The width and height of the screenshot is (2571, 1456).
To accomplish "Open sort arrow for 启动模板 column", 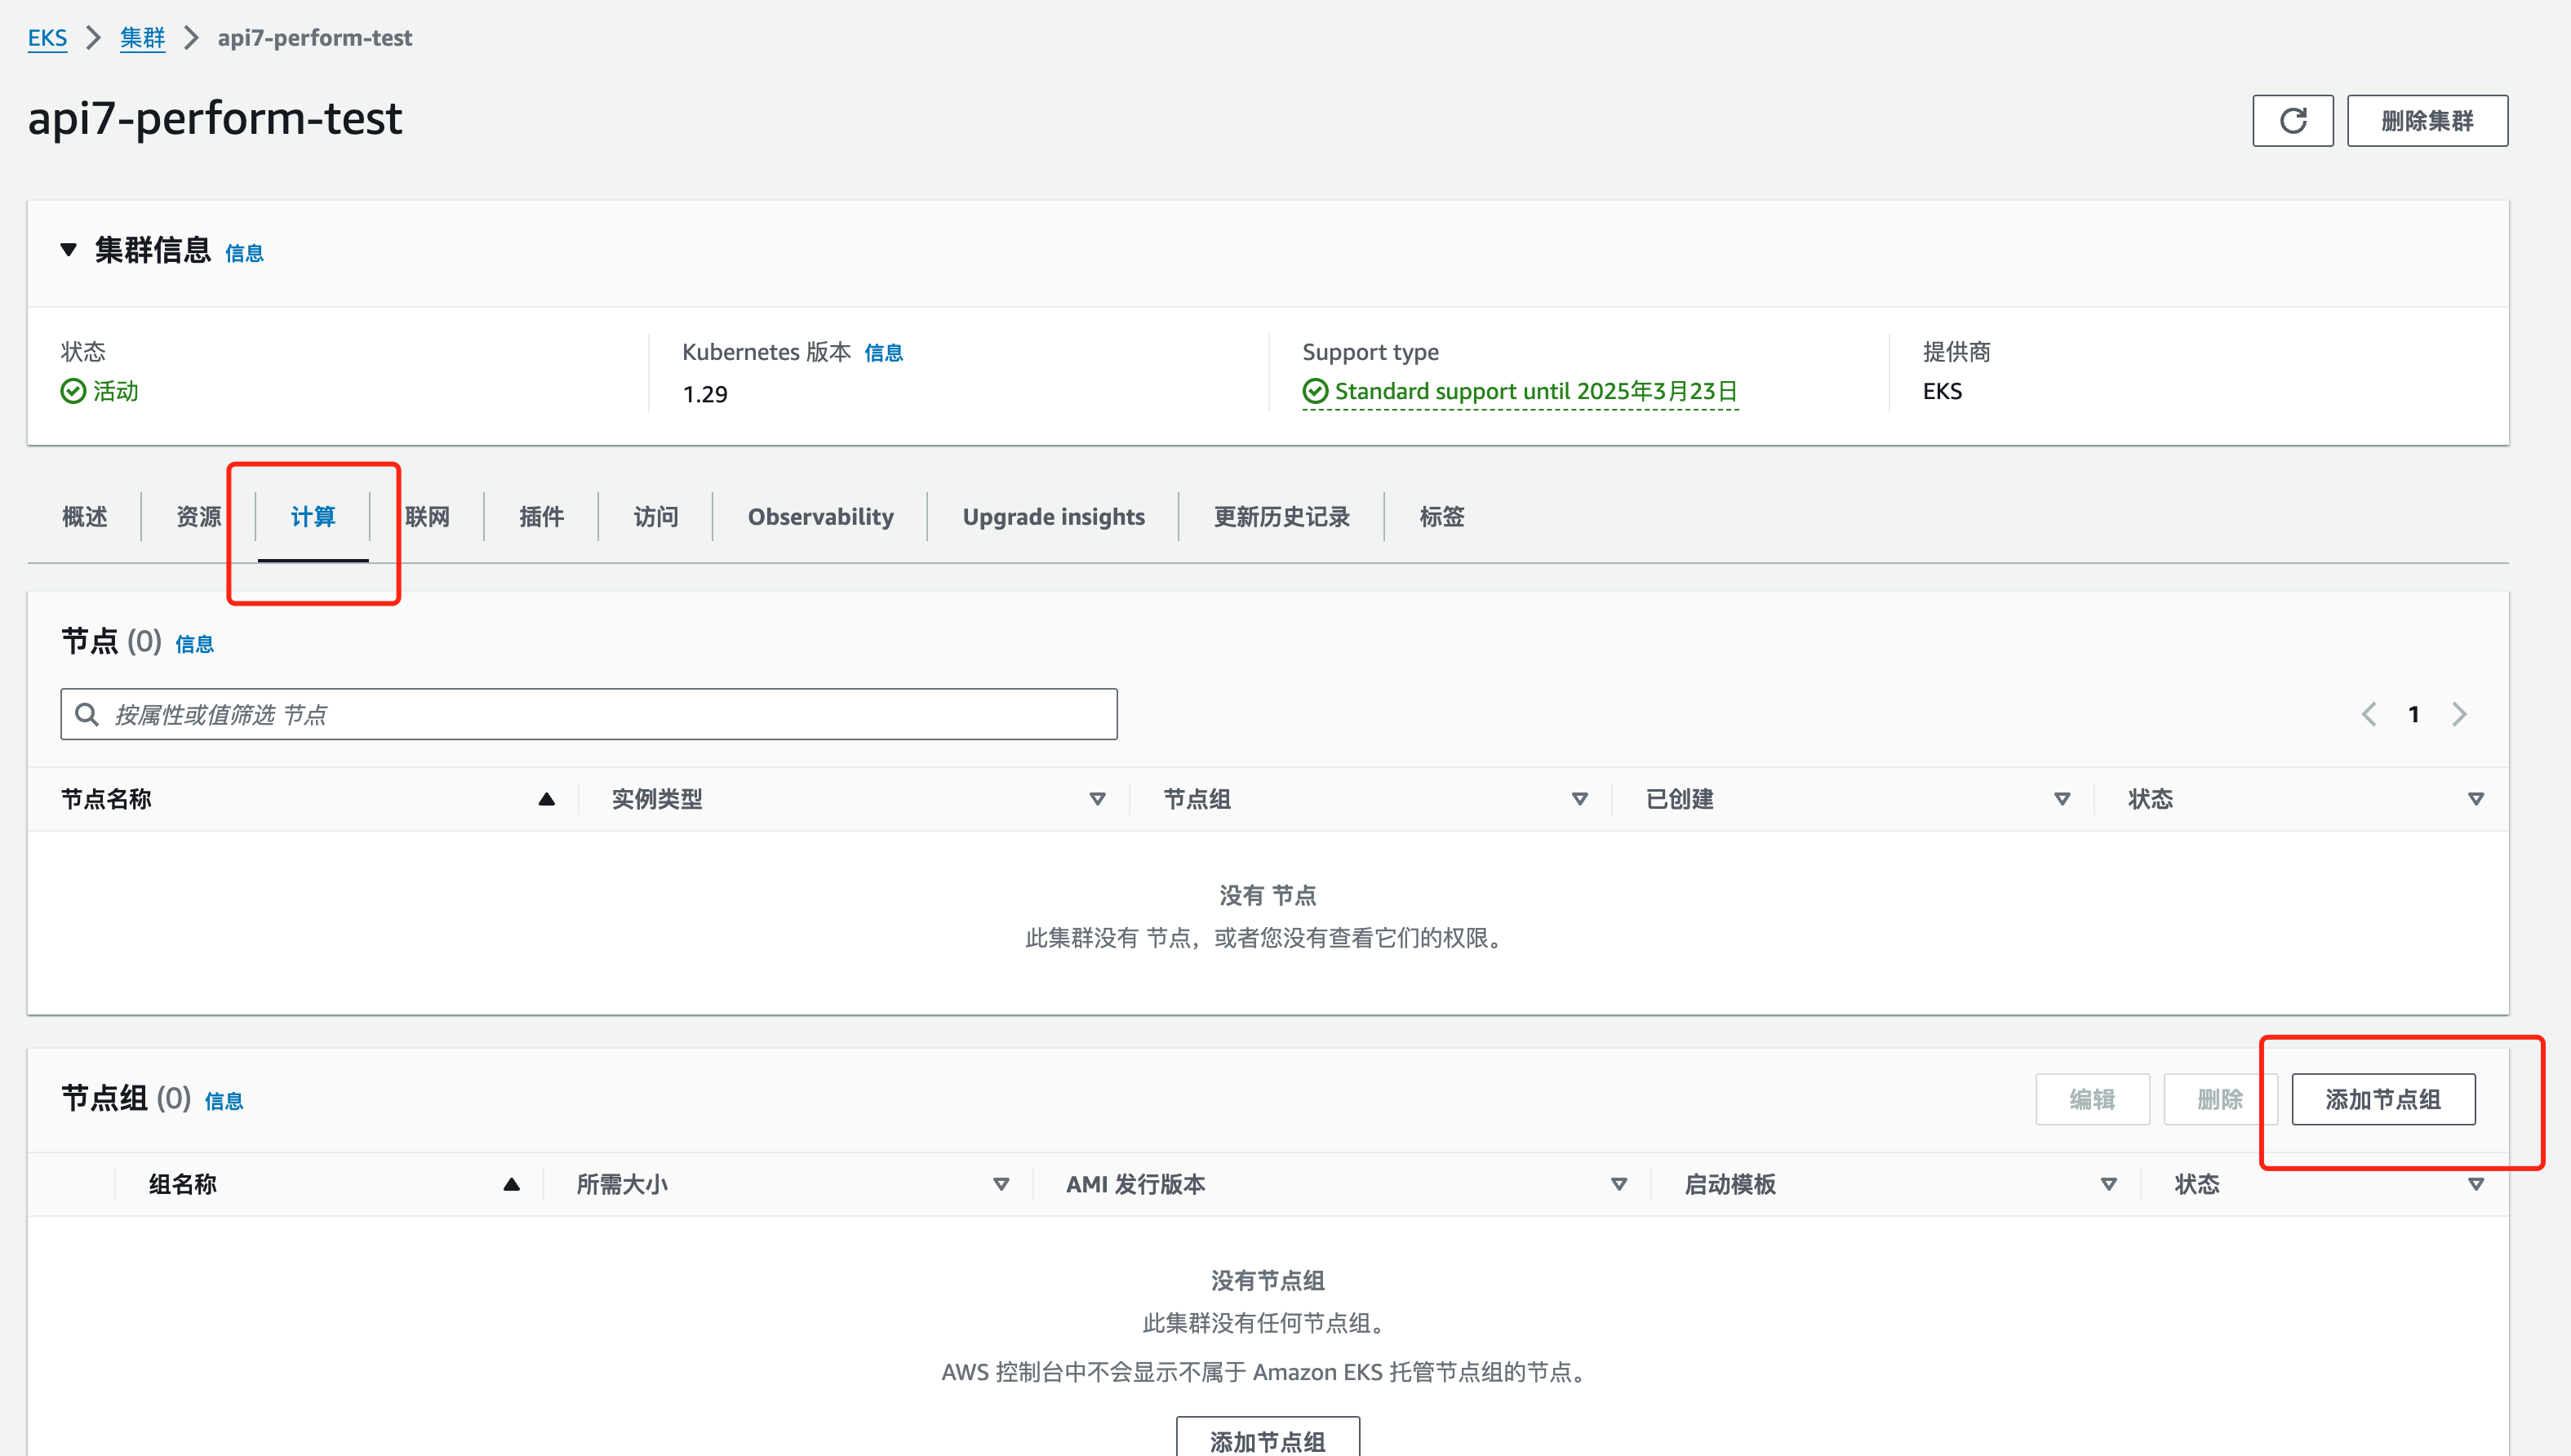I will point(2109,1184).
